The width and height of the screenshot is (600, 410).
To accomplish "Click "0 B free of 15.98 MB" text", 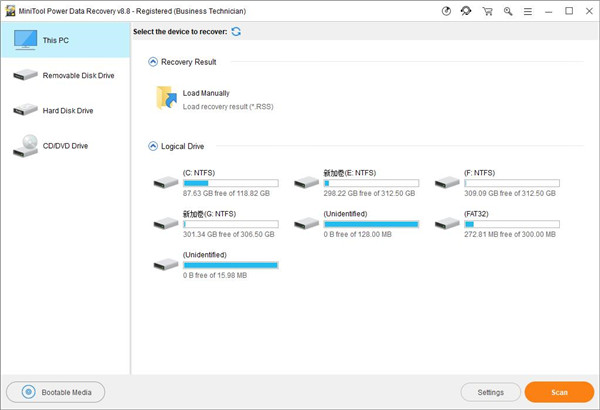I will point(215,275).
